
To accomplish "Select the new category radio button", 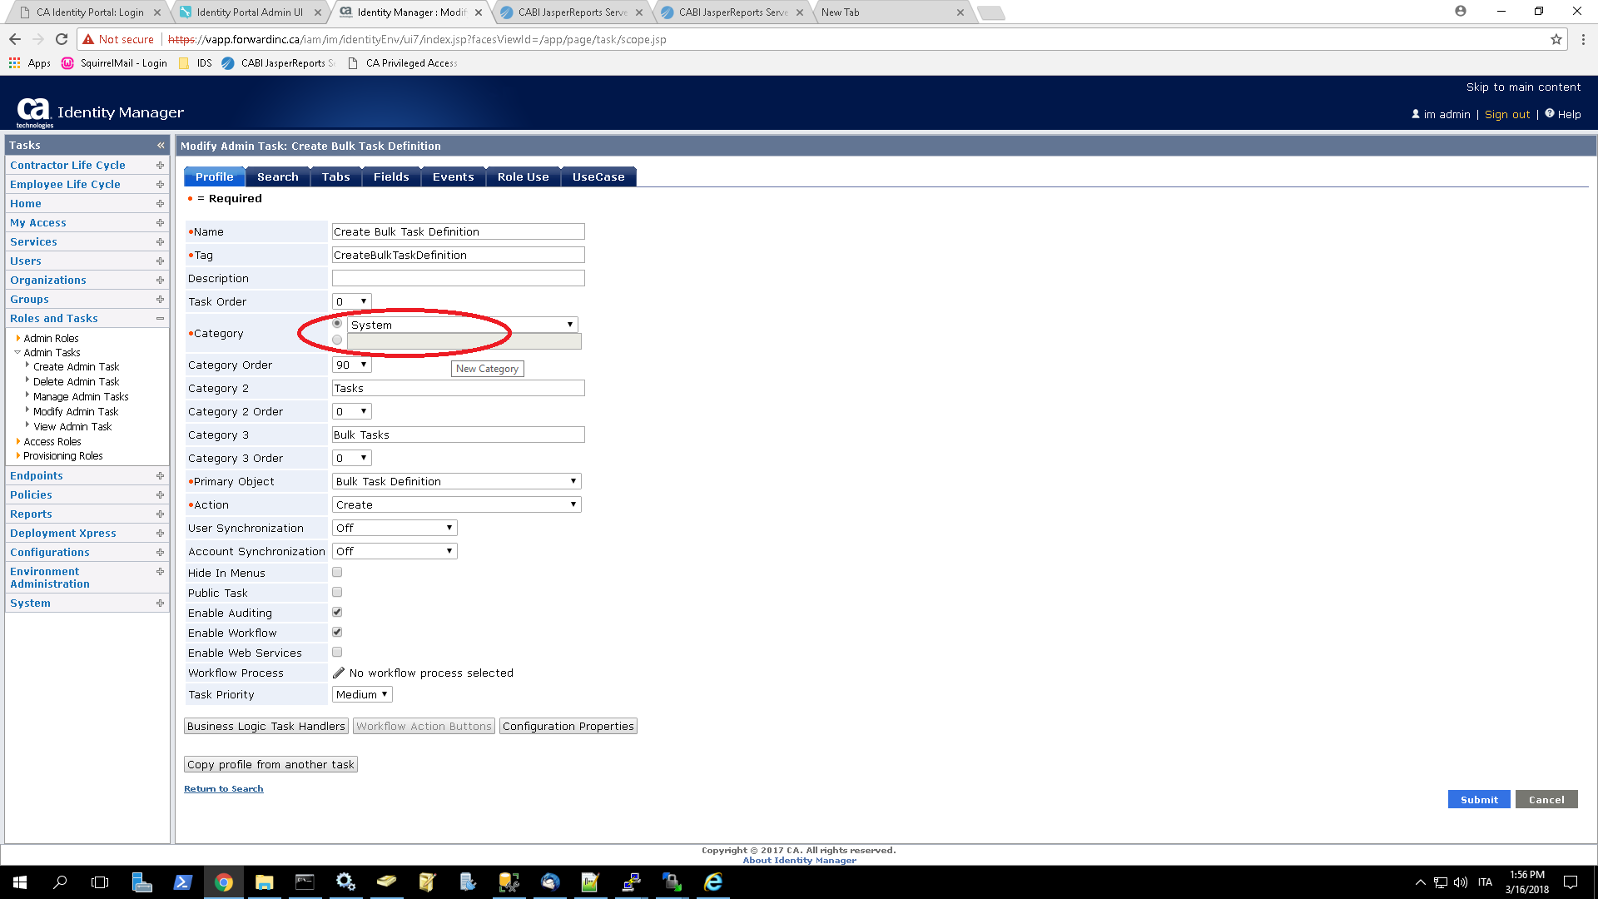I will (x=337, y=341).
